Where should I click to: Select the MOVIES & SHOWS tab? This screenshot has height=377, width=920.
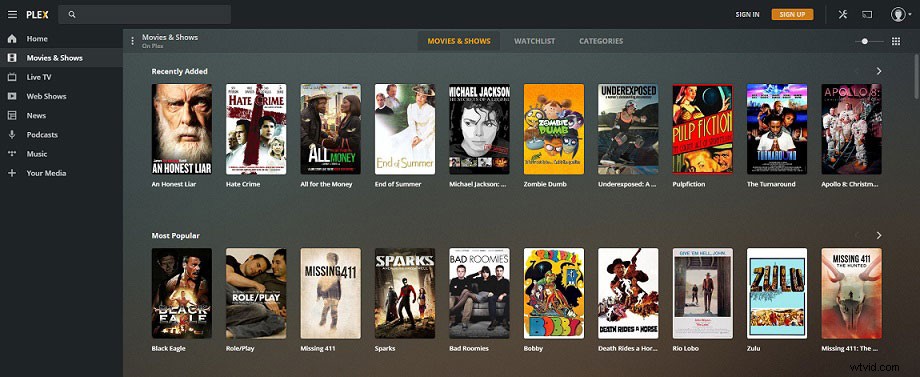(x=459, y=41)
